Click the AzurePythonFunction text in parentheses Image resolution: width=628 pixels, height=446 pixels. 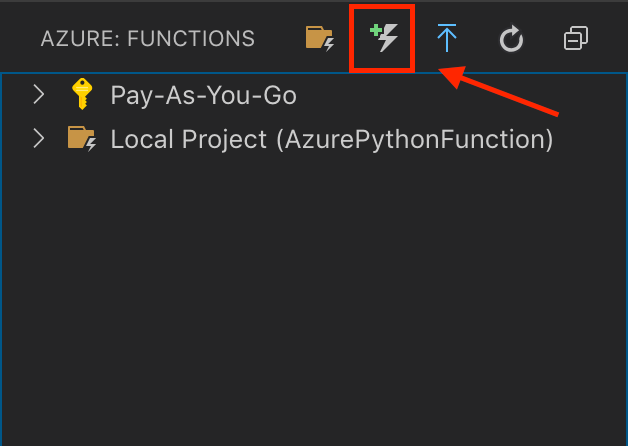coord(414,138)
